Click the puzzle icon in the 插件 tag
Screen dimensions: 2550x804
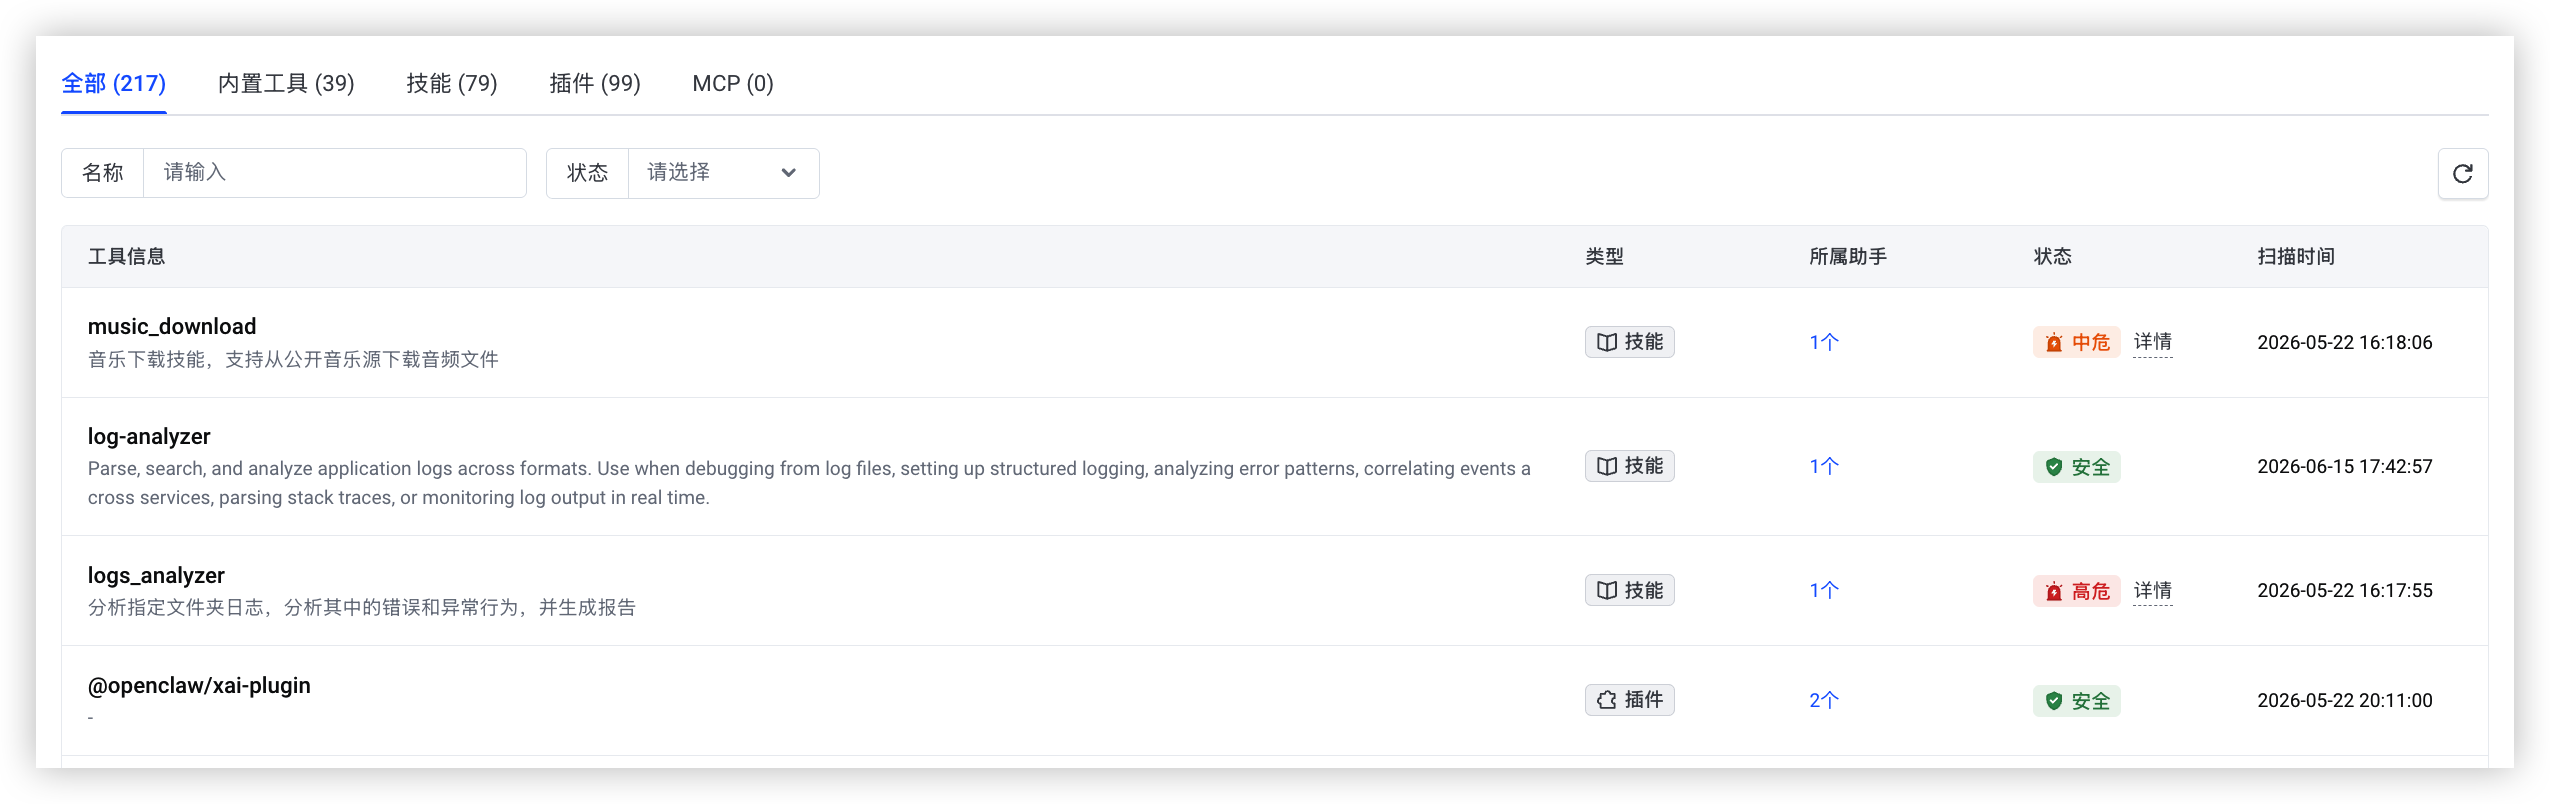pos(1606,700)
